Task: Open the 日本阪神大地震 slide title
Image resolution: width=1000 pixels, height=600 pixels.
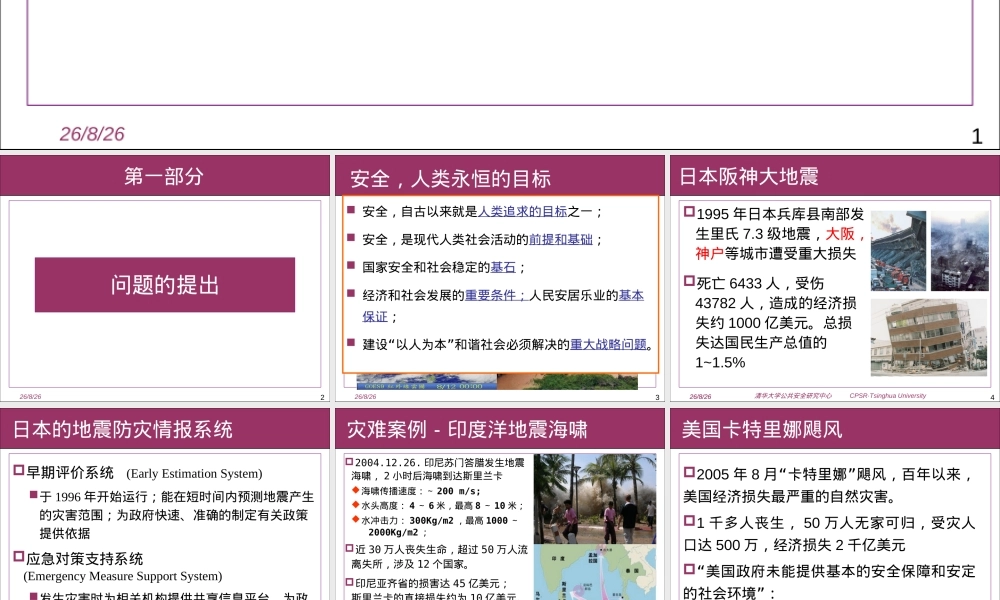Action: pyautogui.click(x=748, y=176)
